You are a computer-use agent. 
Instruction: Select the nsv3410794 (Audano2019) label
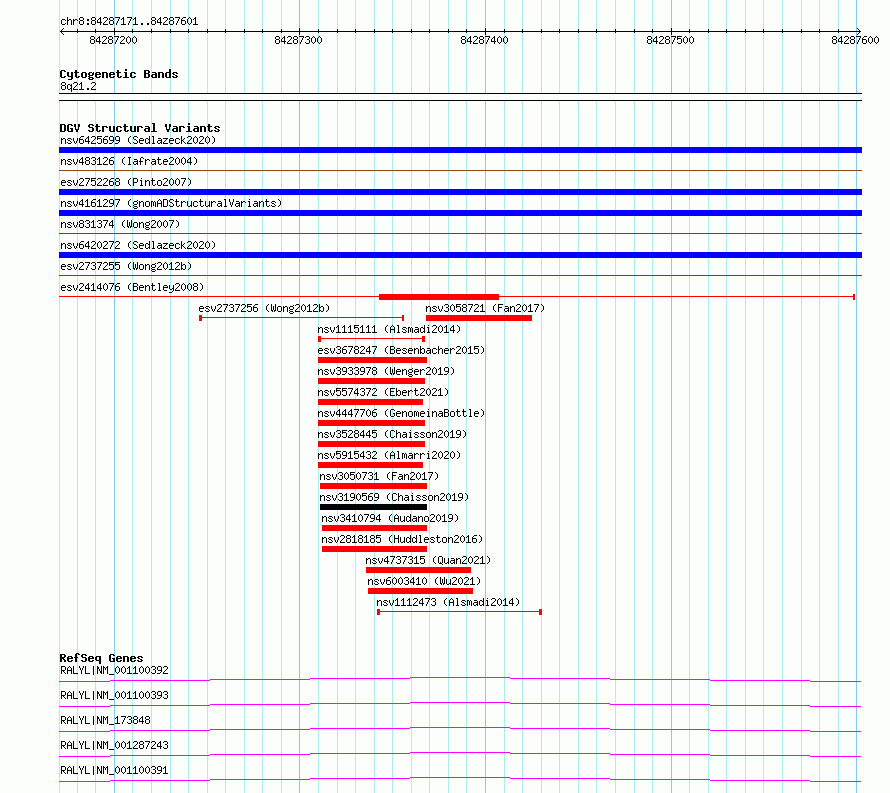390,518
